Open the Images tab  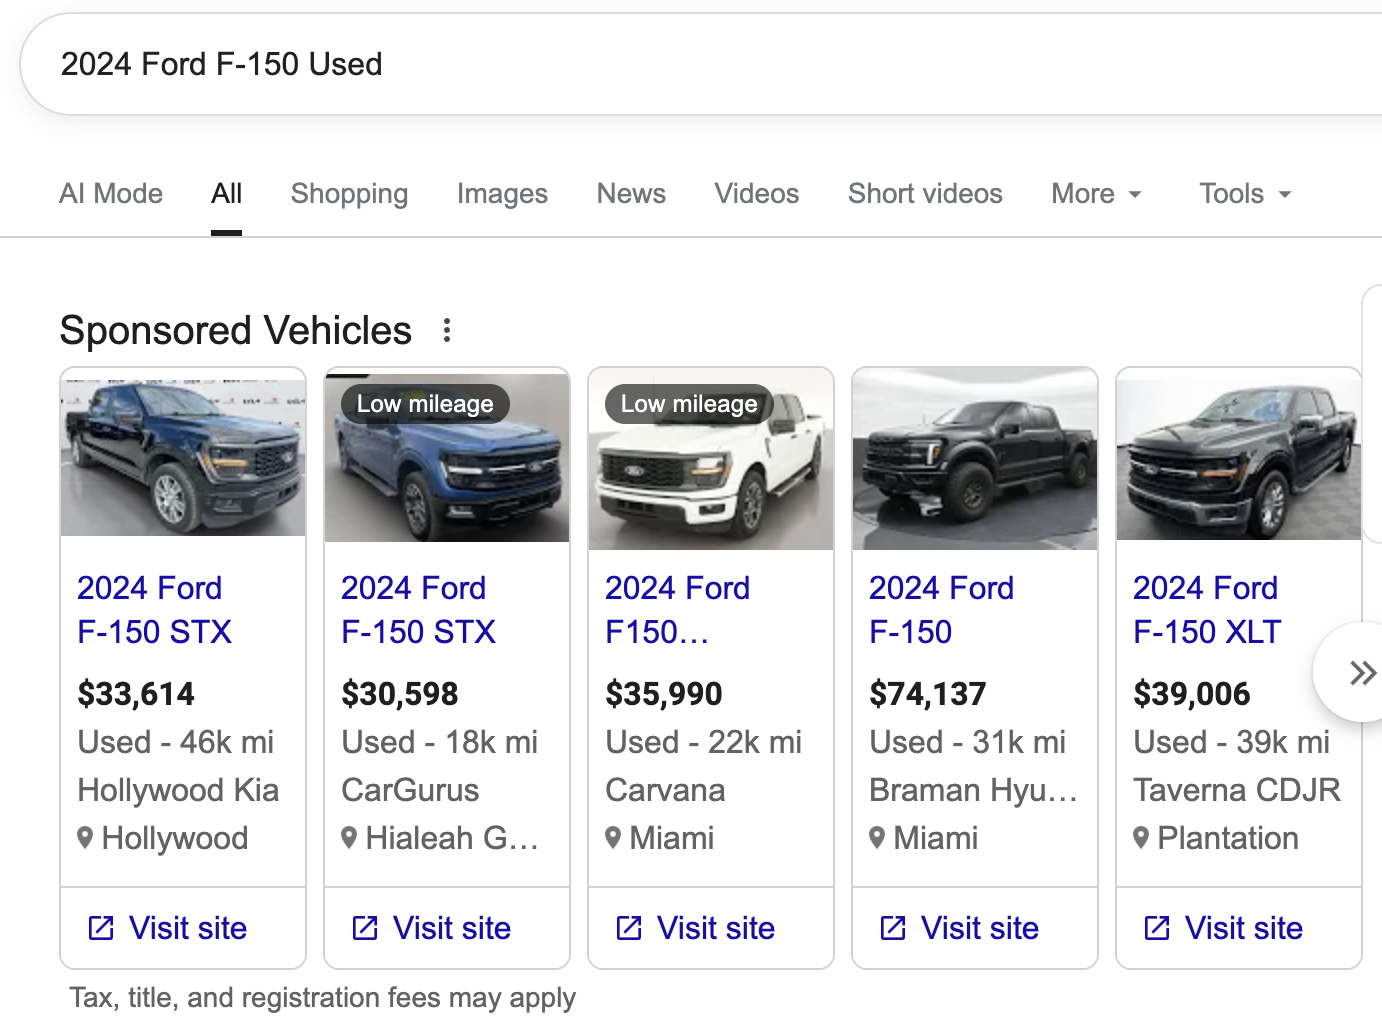pyautogui.click(x=502, y=194)
